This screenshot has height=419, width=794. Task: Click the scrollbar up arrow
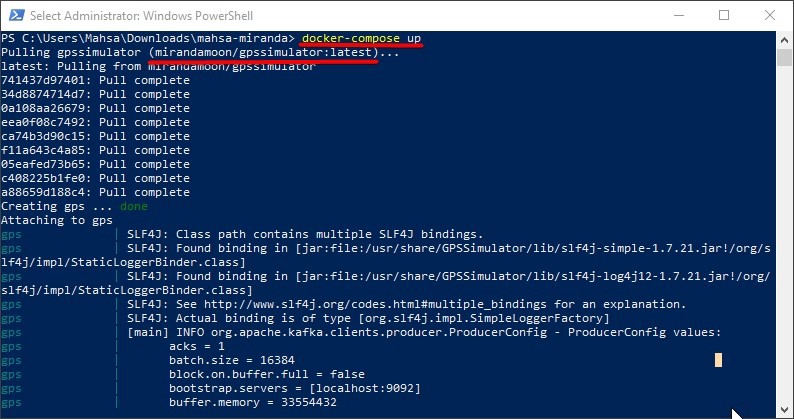784,40
